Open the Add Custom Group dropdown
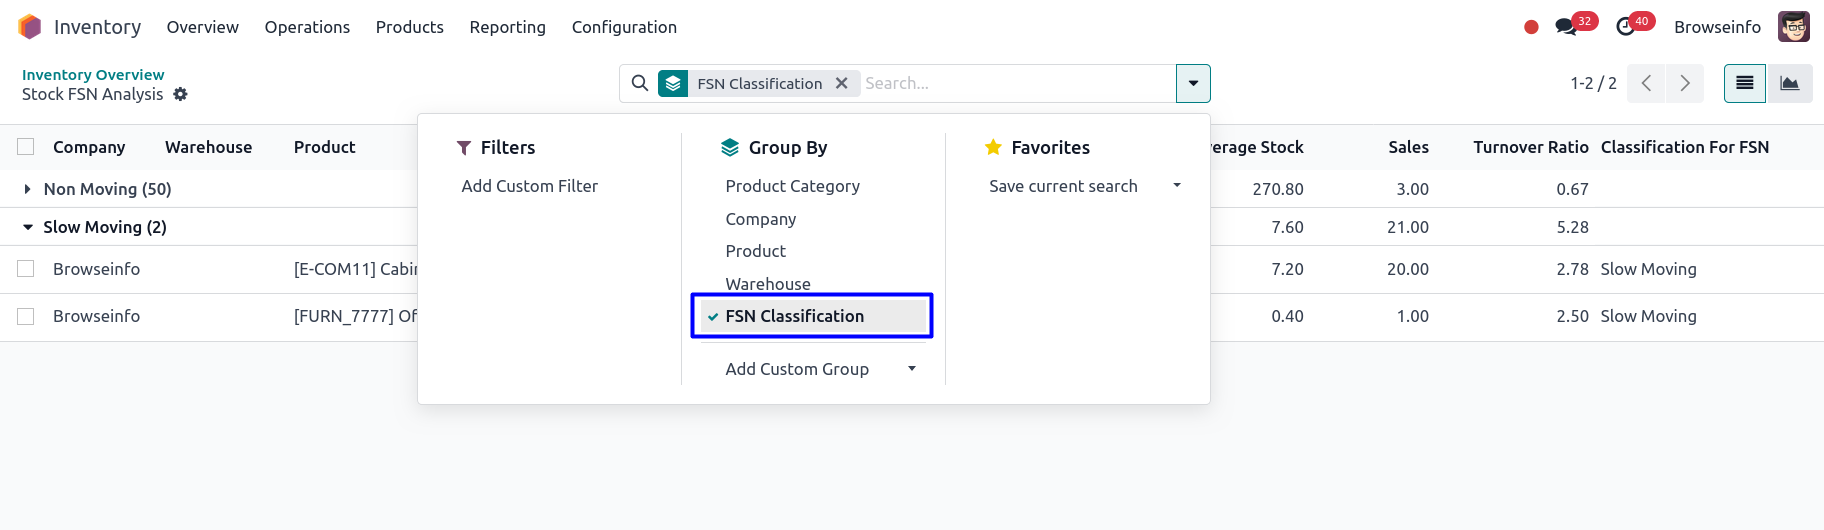Image resolution: width=1824 pixels, height=530 pixels. tap(818, 369)
